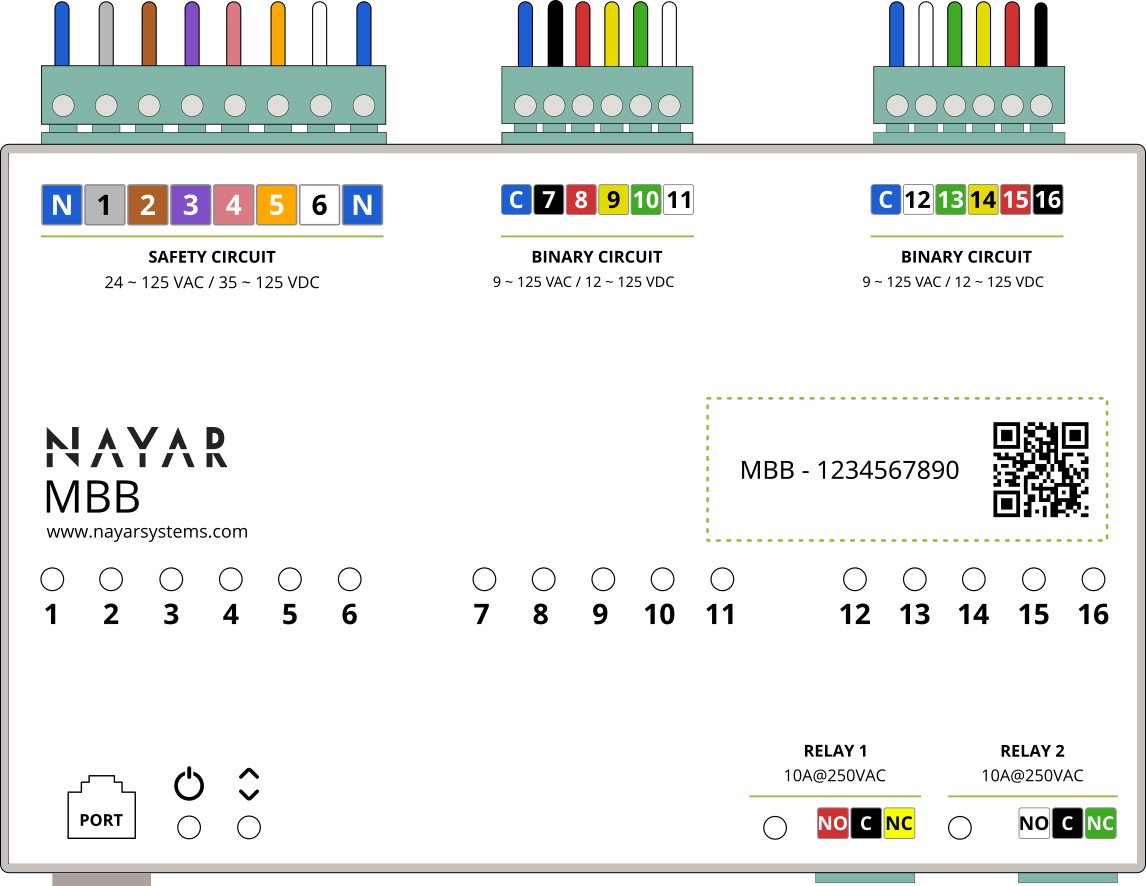This screenshot has width=1146, height=886.
Task: Click the yellow terminal label 14
Action: (983, 200)
